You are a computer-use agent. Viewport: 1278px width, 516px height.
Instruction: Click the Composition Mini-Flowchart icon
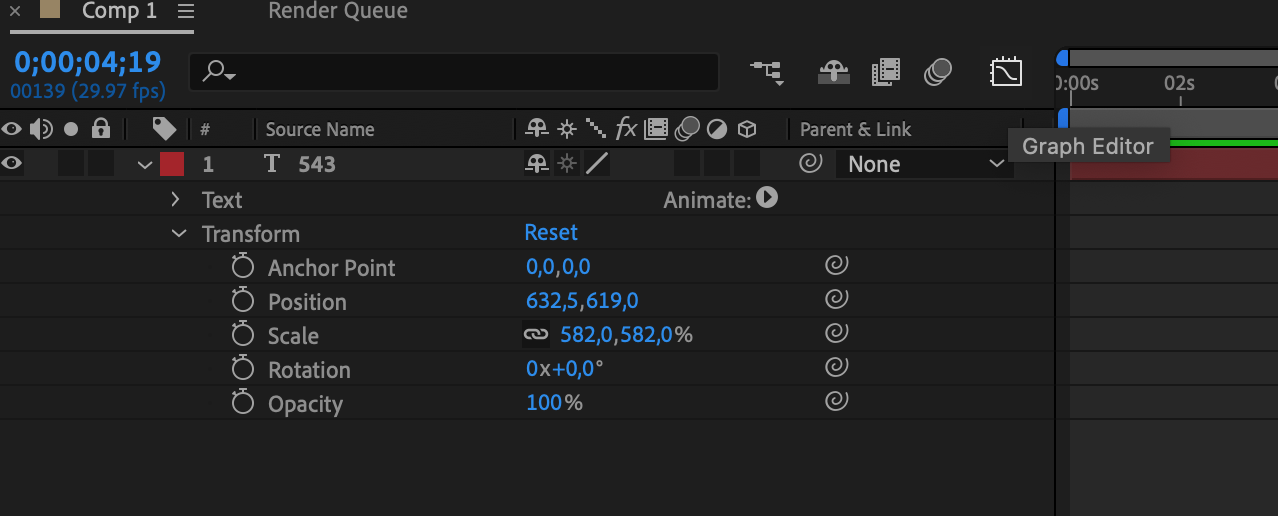tap(767, 72)
